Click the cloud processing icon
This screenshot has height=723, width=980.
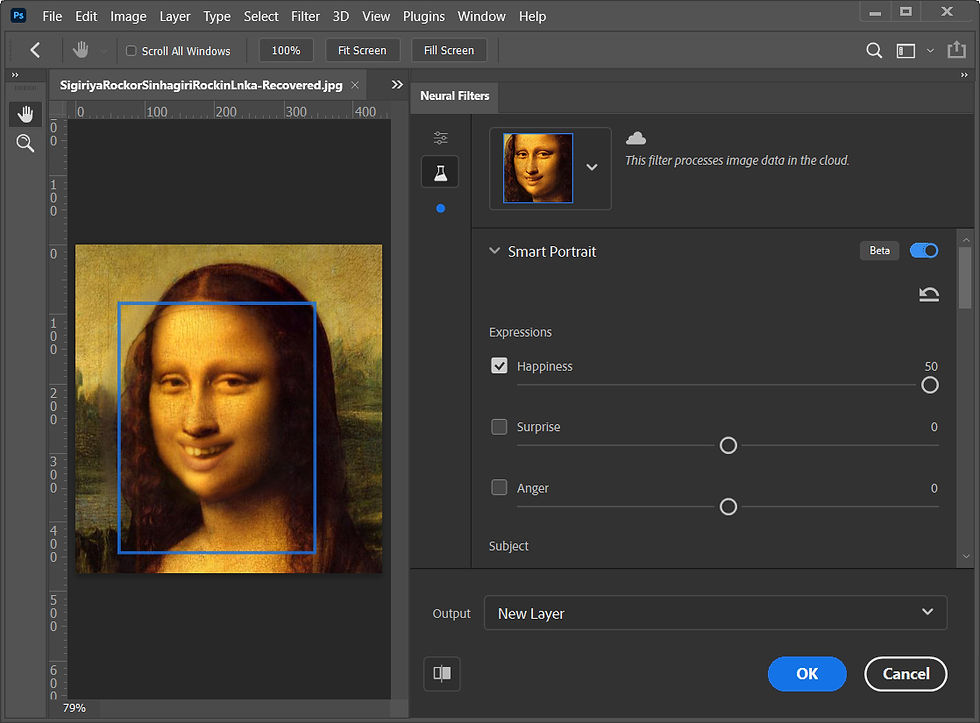pos(636,138)
